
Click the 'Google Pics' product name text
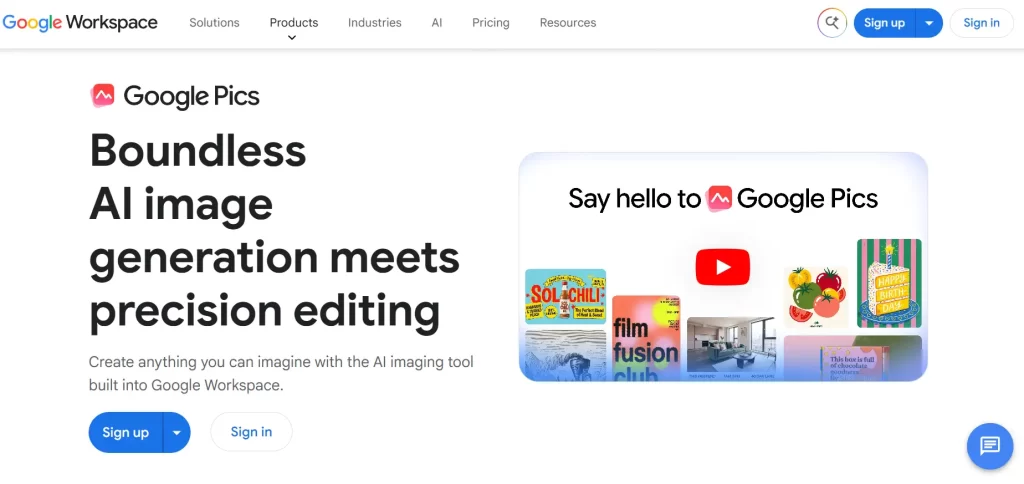pyautogui.click(x=191, y=97)
